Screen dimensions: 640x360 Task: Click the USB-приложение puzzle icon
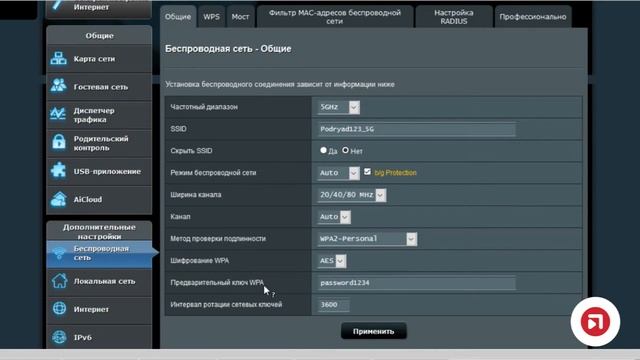58,170
